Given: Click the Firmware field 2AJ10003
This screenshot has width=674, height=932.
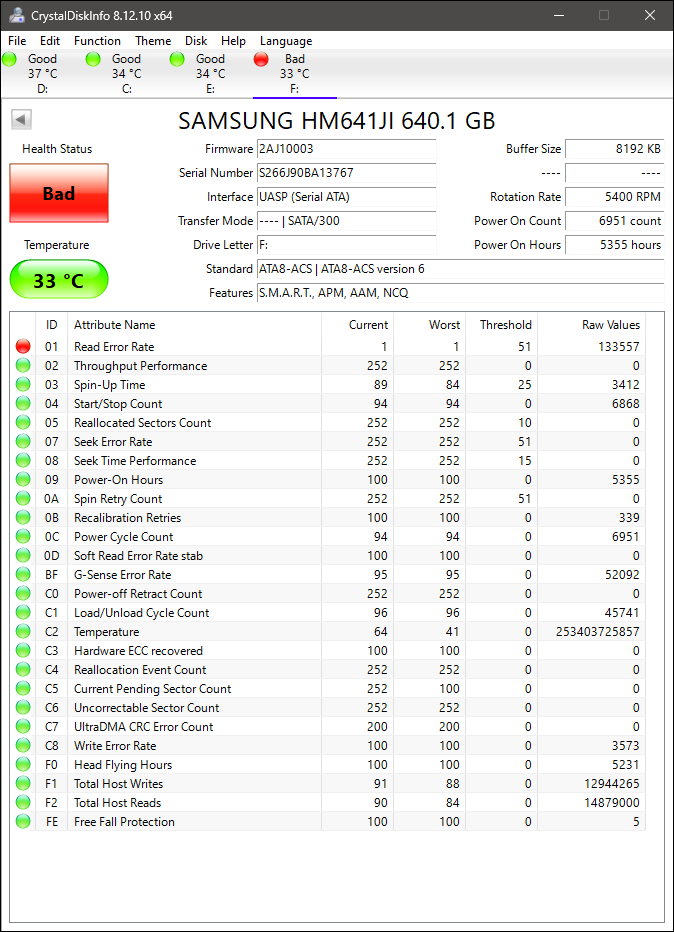Looking at the screenshot, I should tap(347, 149).
